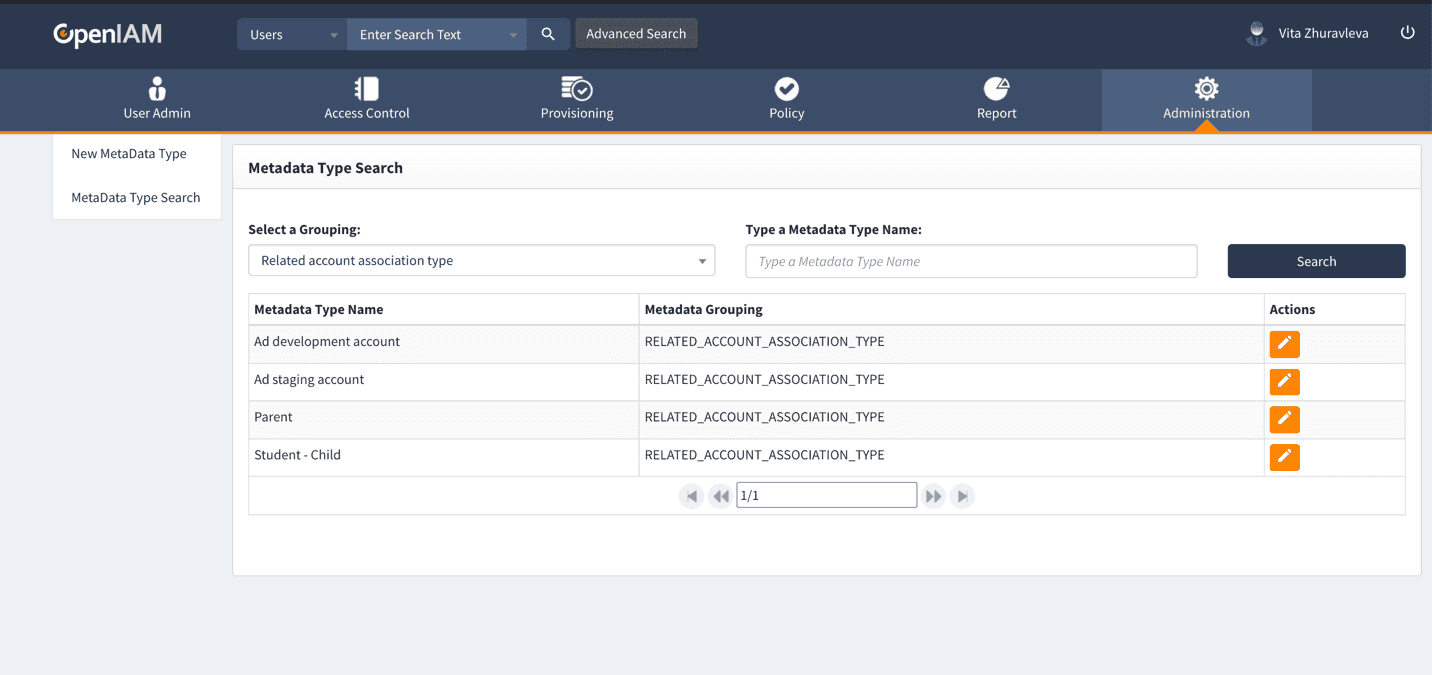Select New MetaData Type in sidebar
Image resolution: width=1432 pixels, height=675 pixels.
pos(129,154)
